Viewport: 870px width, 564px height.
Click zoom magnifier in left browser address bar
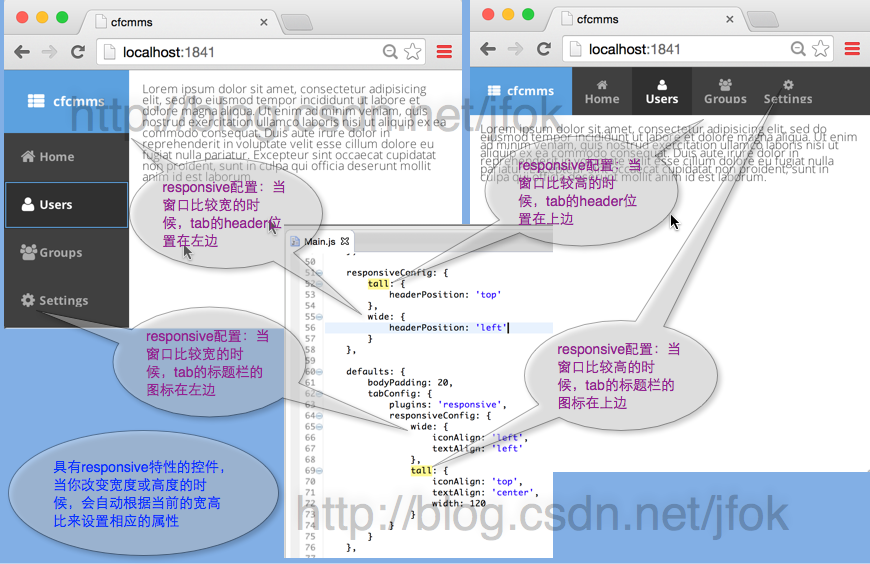[390, 52]
